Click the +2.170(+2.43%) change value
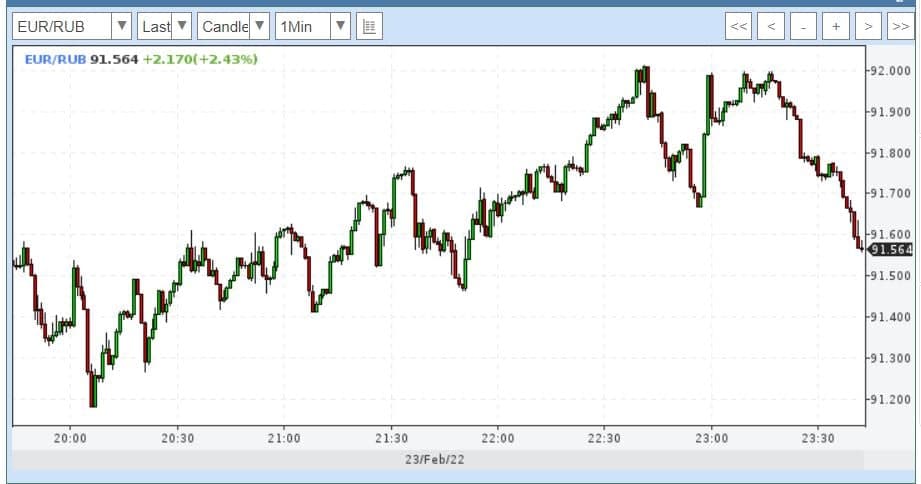The width and height of the screenshot is (921, 484). 200,59
